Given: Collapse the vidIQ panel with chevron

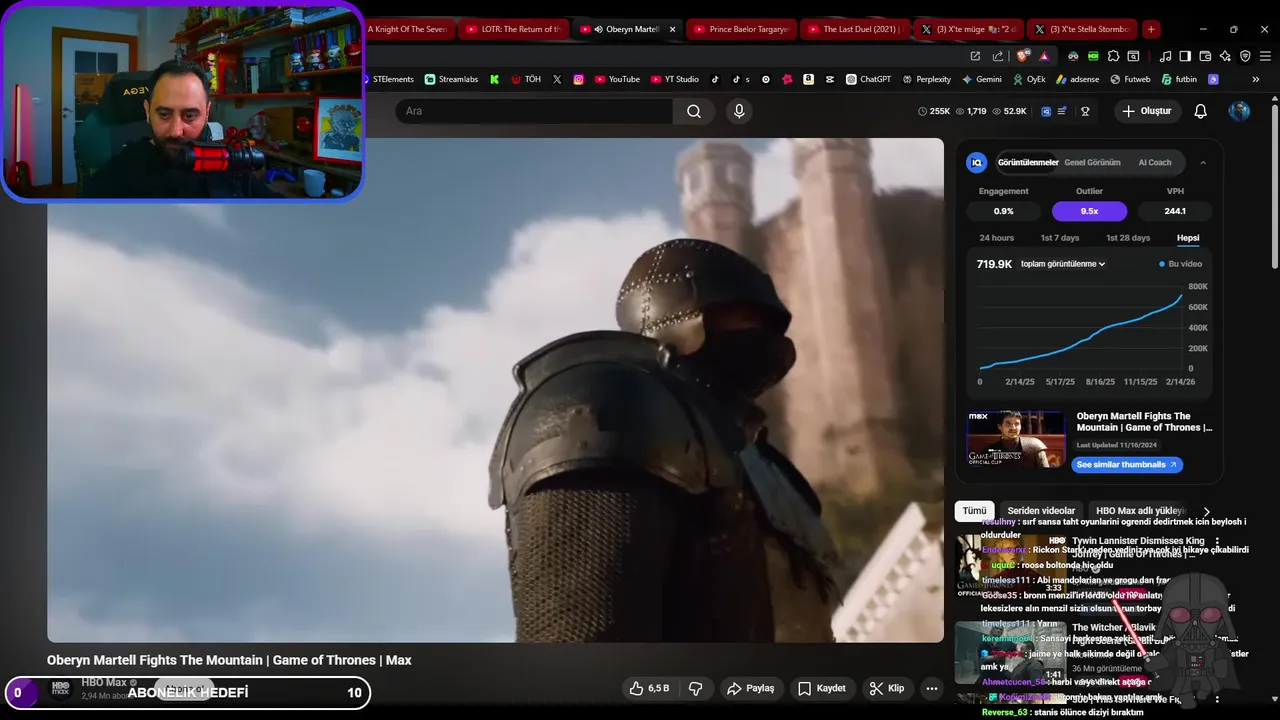Looking at the screenshot, I should [1203, 162].
